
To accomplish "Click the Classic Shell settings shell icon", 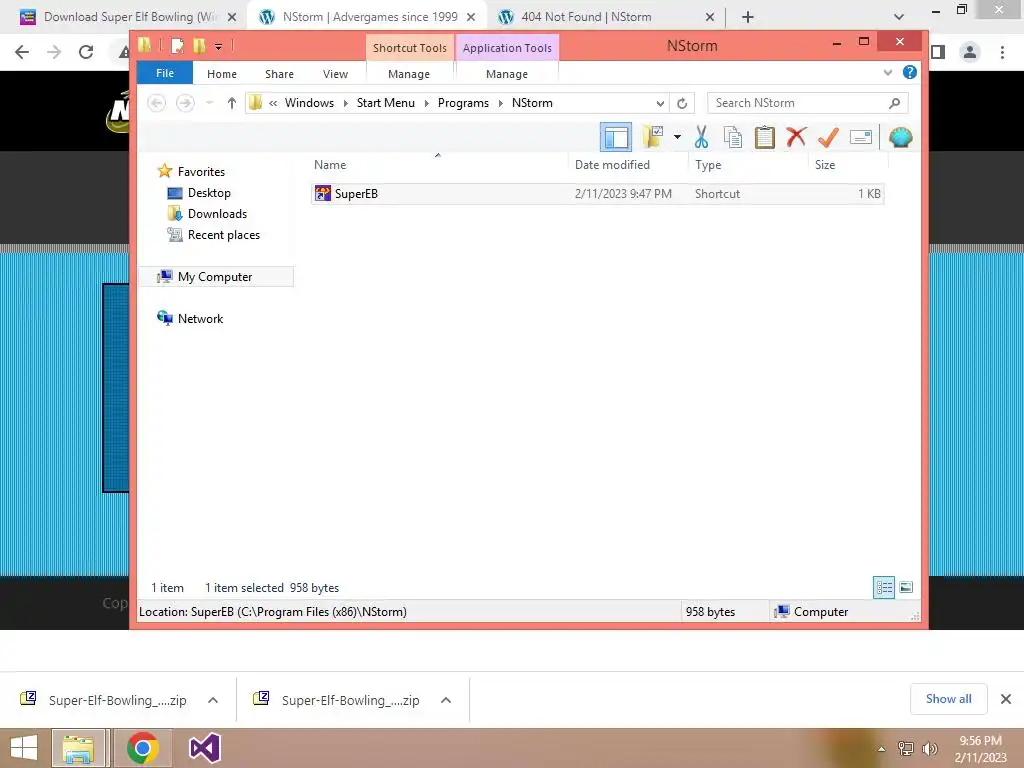I will (x=901, y=137).
